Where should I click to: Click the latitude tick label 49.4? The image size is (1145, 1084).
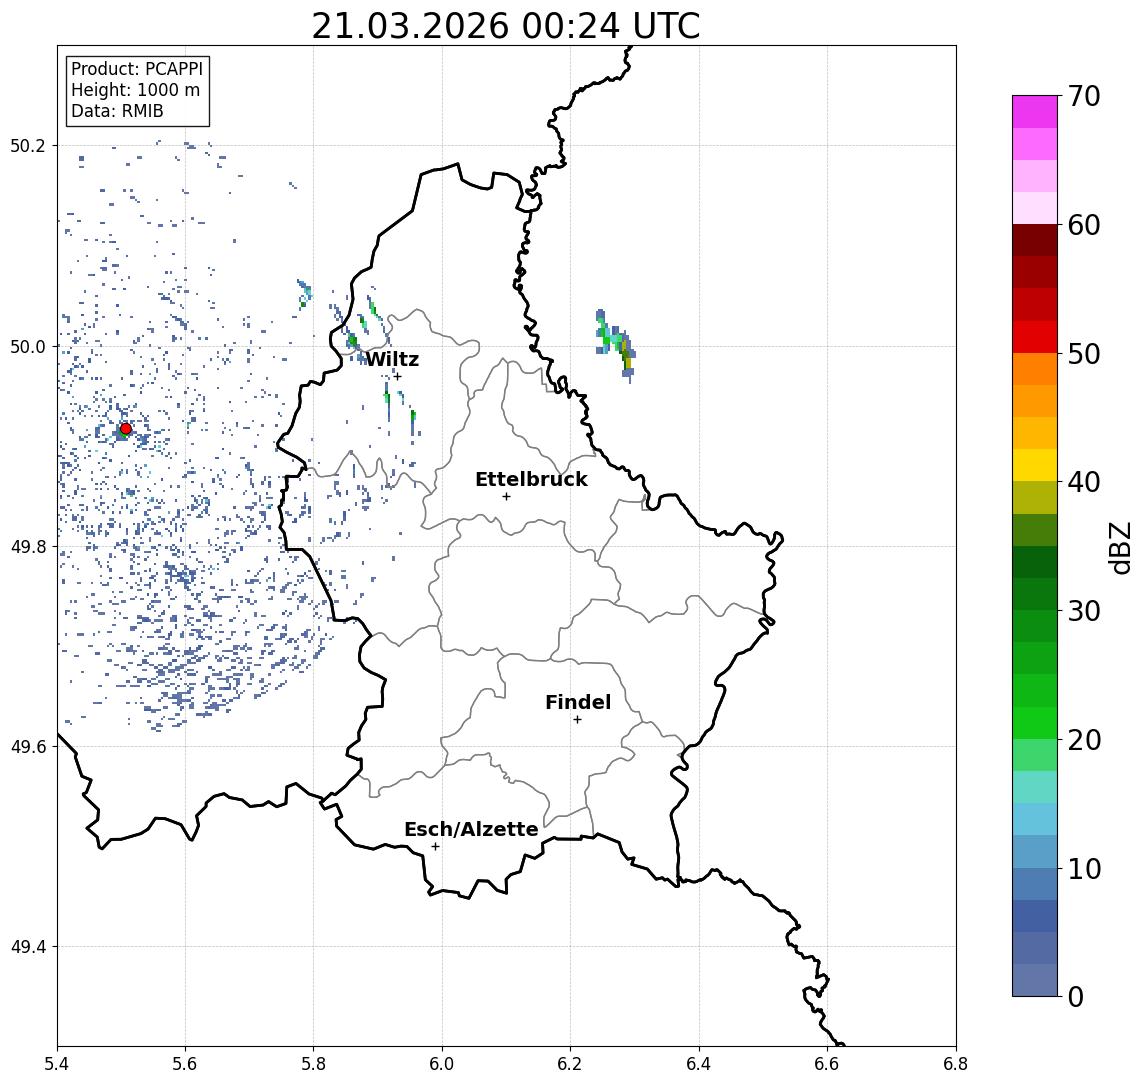27,947
